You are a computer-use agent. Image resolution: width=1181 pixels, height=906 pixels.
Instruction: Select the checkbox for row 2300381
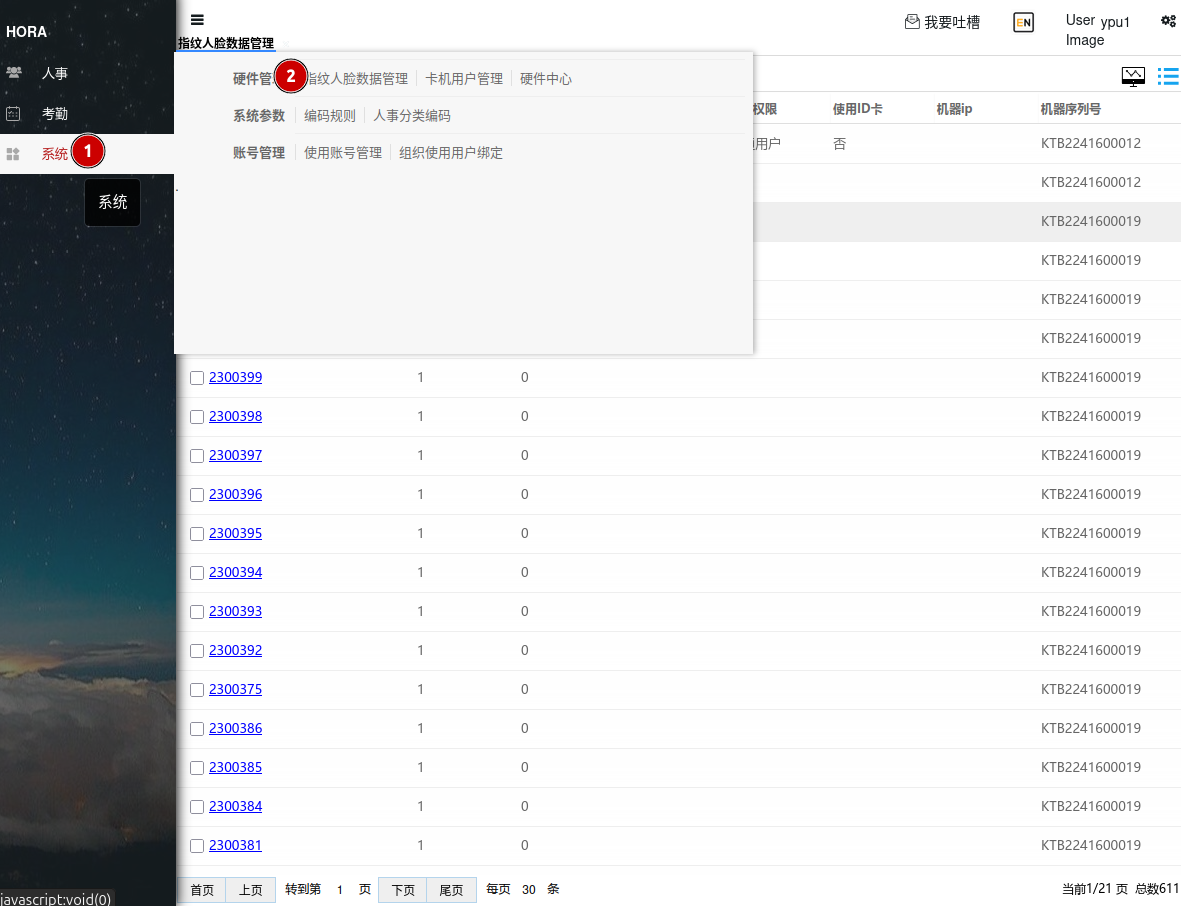pyautogui.click(x=197, y=846)
